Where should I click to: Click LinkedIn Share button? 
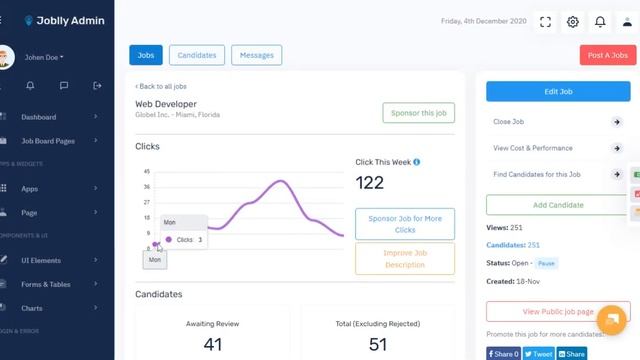[572, 353]
